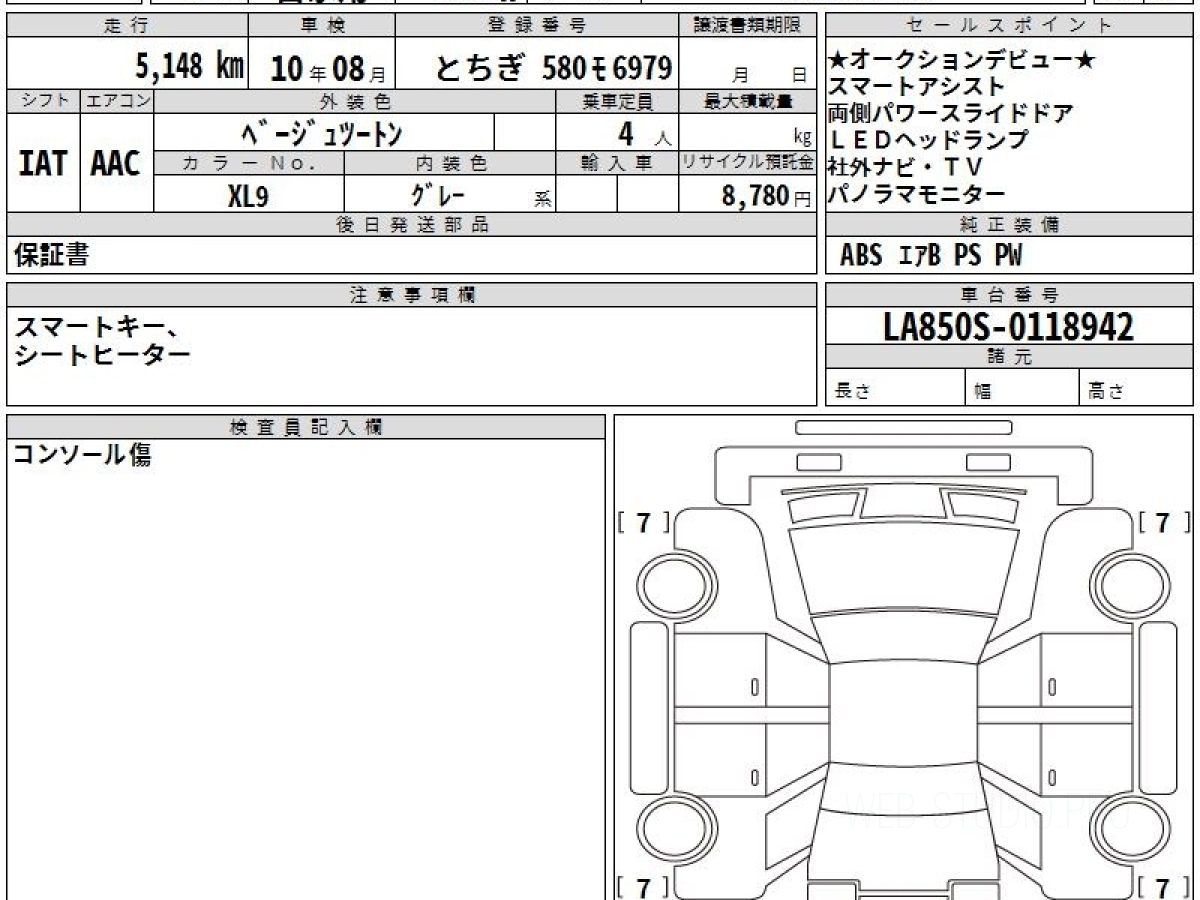
Task: Click the 車検 header cell
Action: click(x=321, y=26)
